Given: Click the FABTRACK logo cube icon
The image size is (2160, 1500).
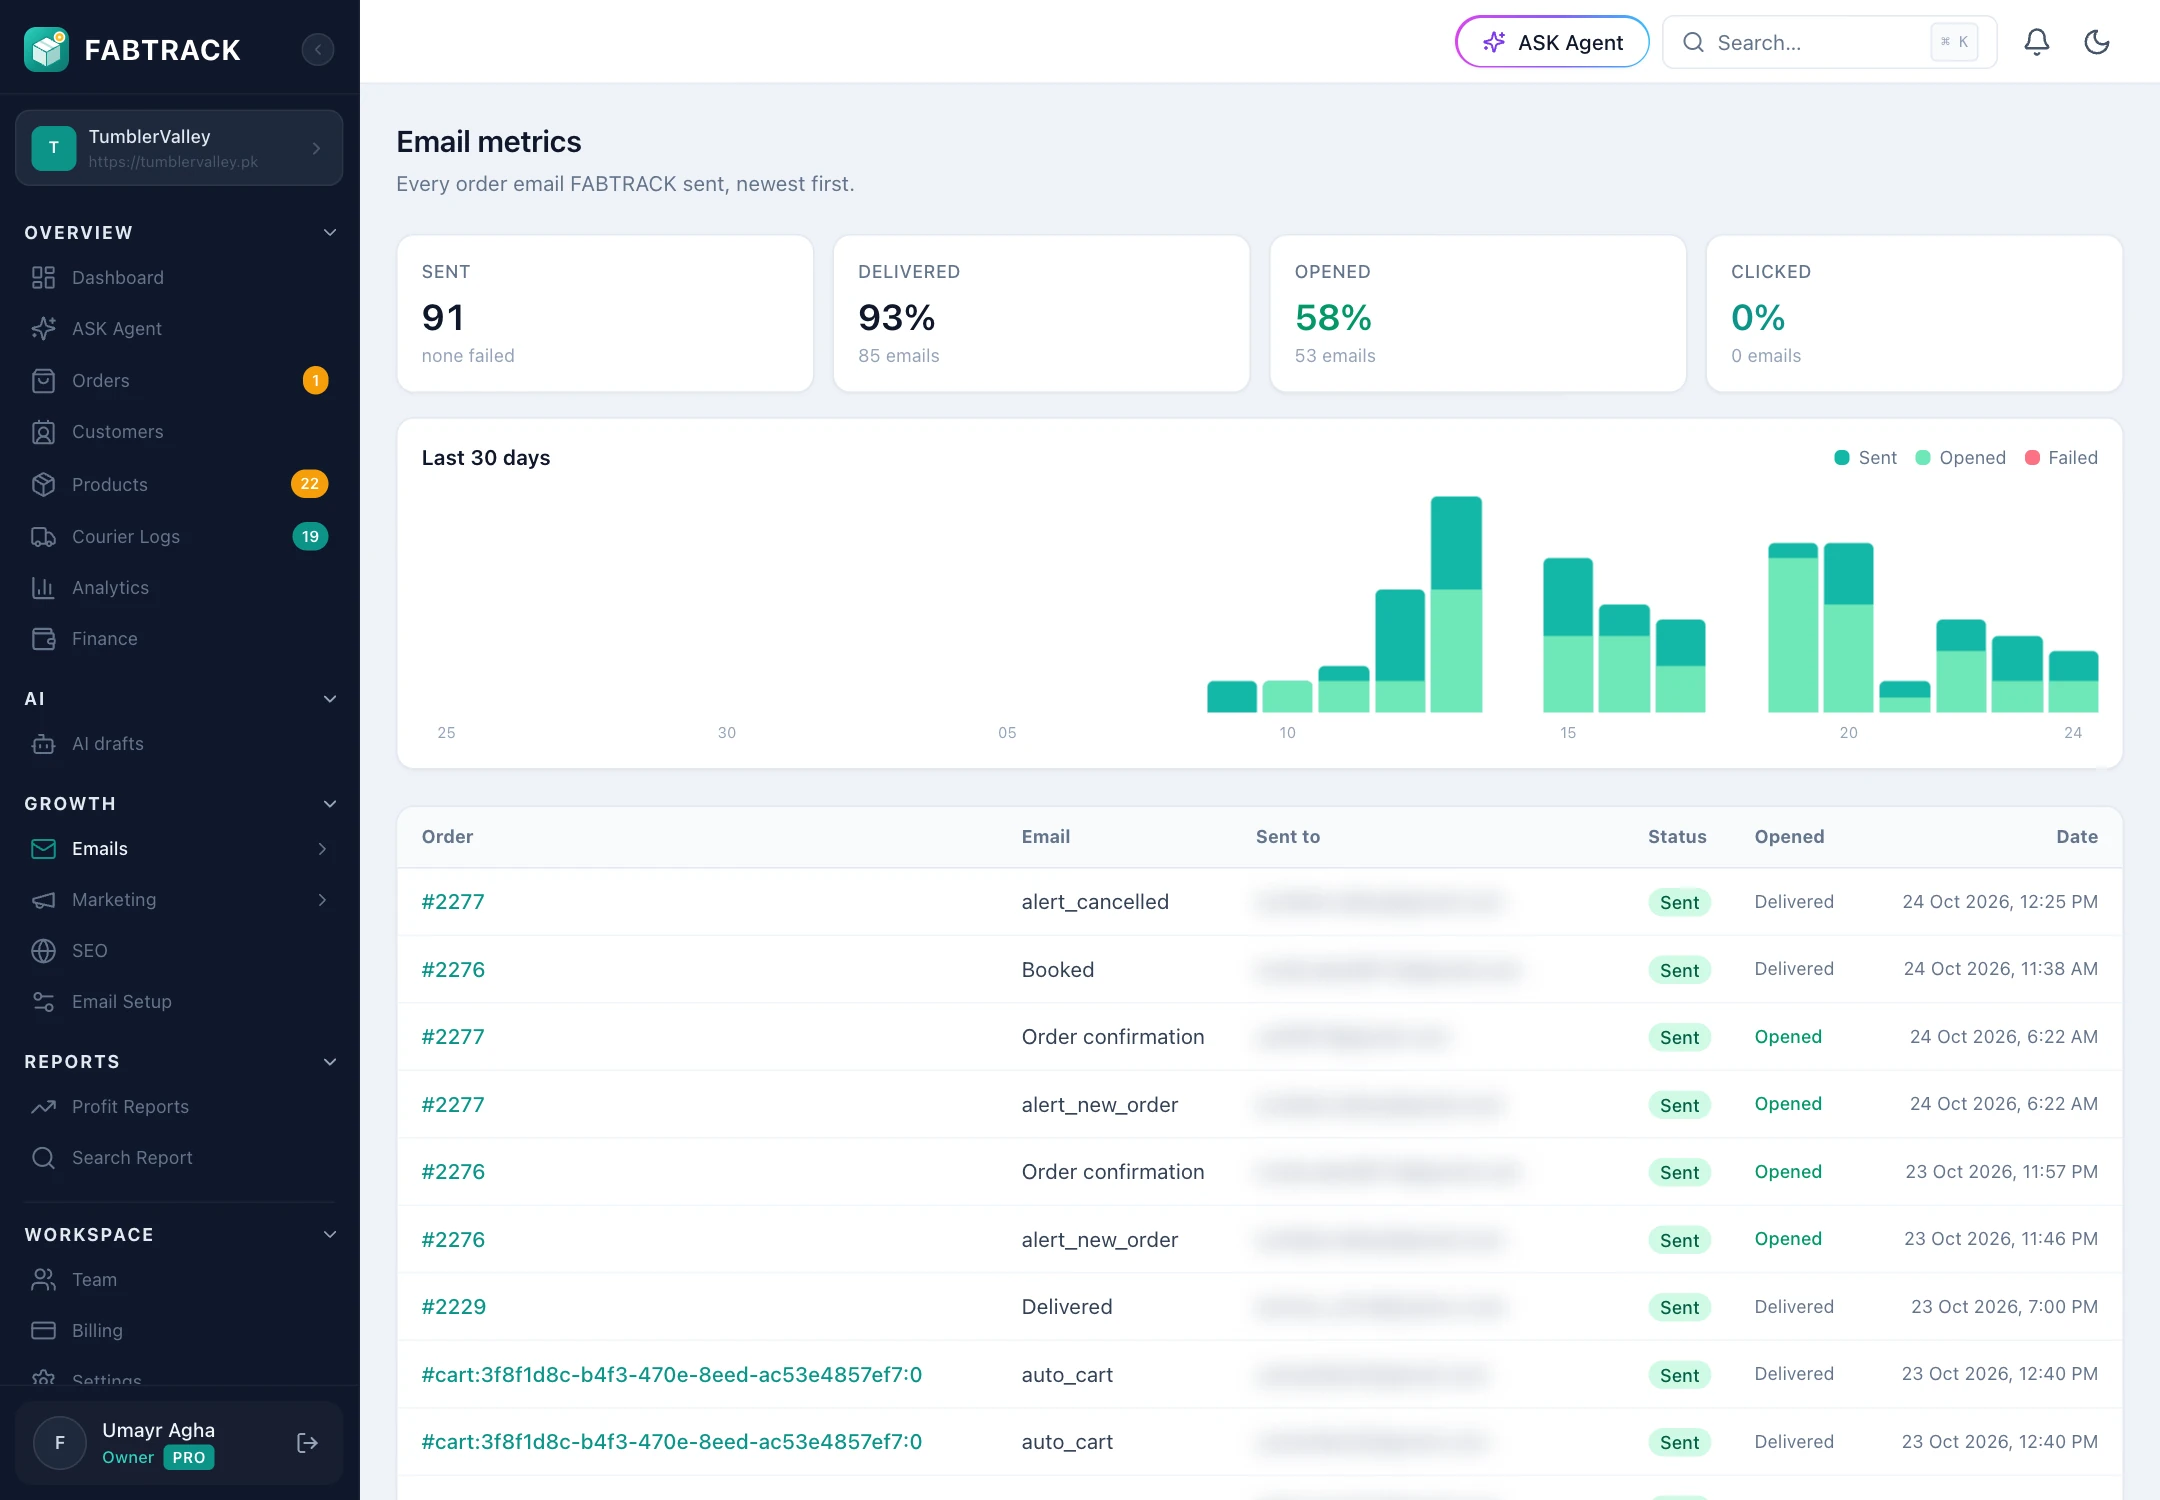Looking at the screenshot, I should click(46, 49).
